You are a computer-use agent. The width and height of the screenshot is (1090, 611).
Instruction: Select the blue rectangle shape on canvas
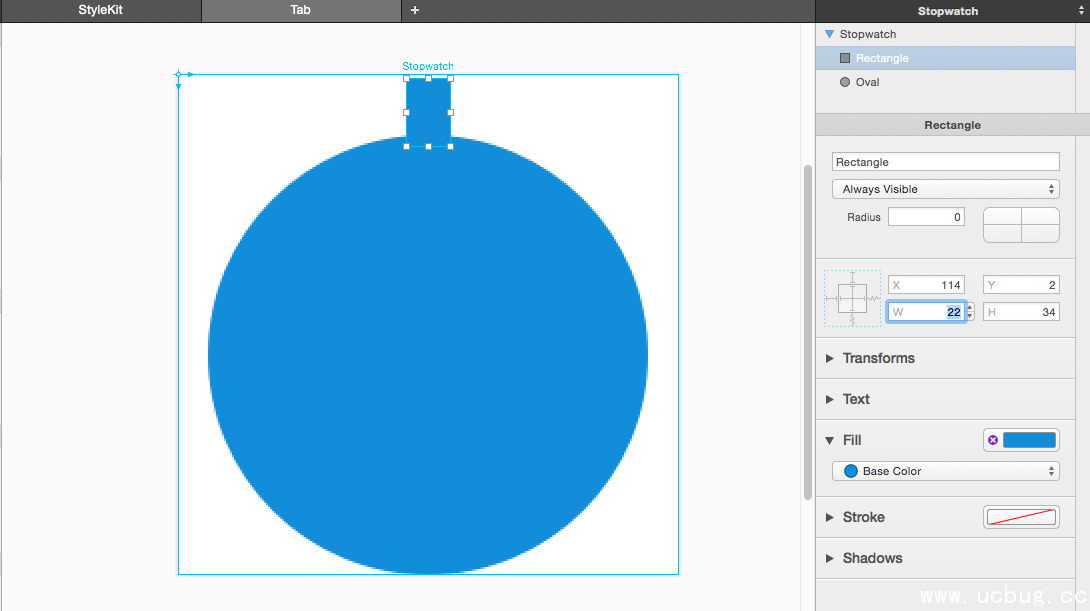tap(428, 112)
